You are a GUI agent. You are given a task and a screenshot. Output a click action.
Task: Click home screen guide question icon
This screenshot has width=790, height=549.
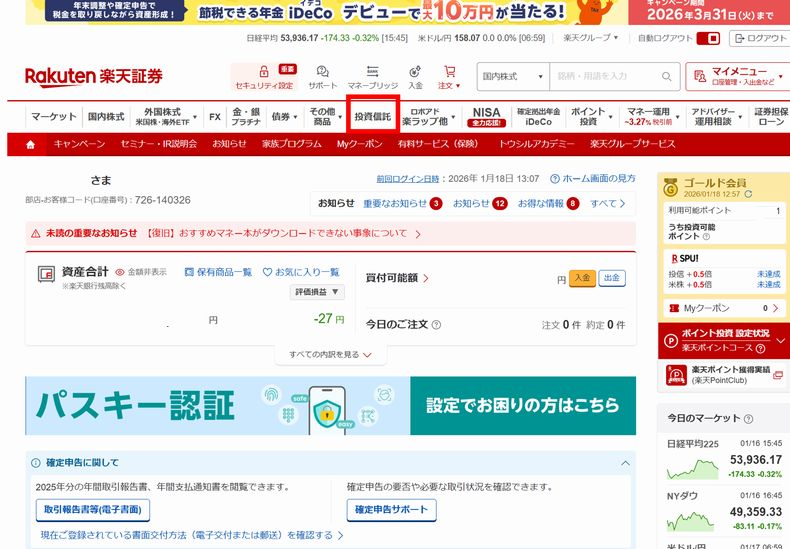pyautogui.click(x=554, y=179)
